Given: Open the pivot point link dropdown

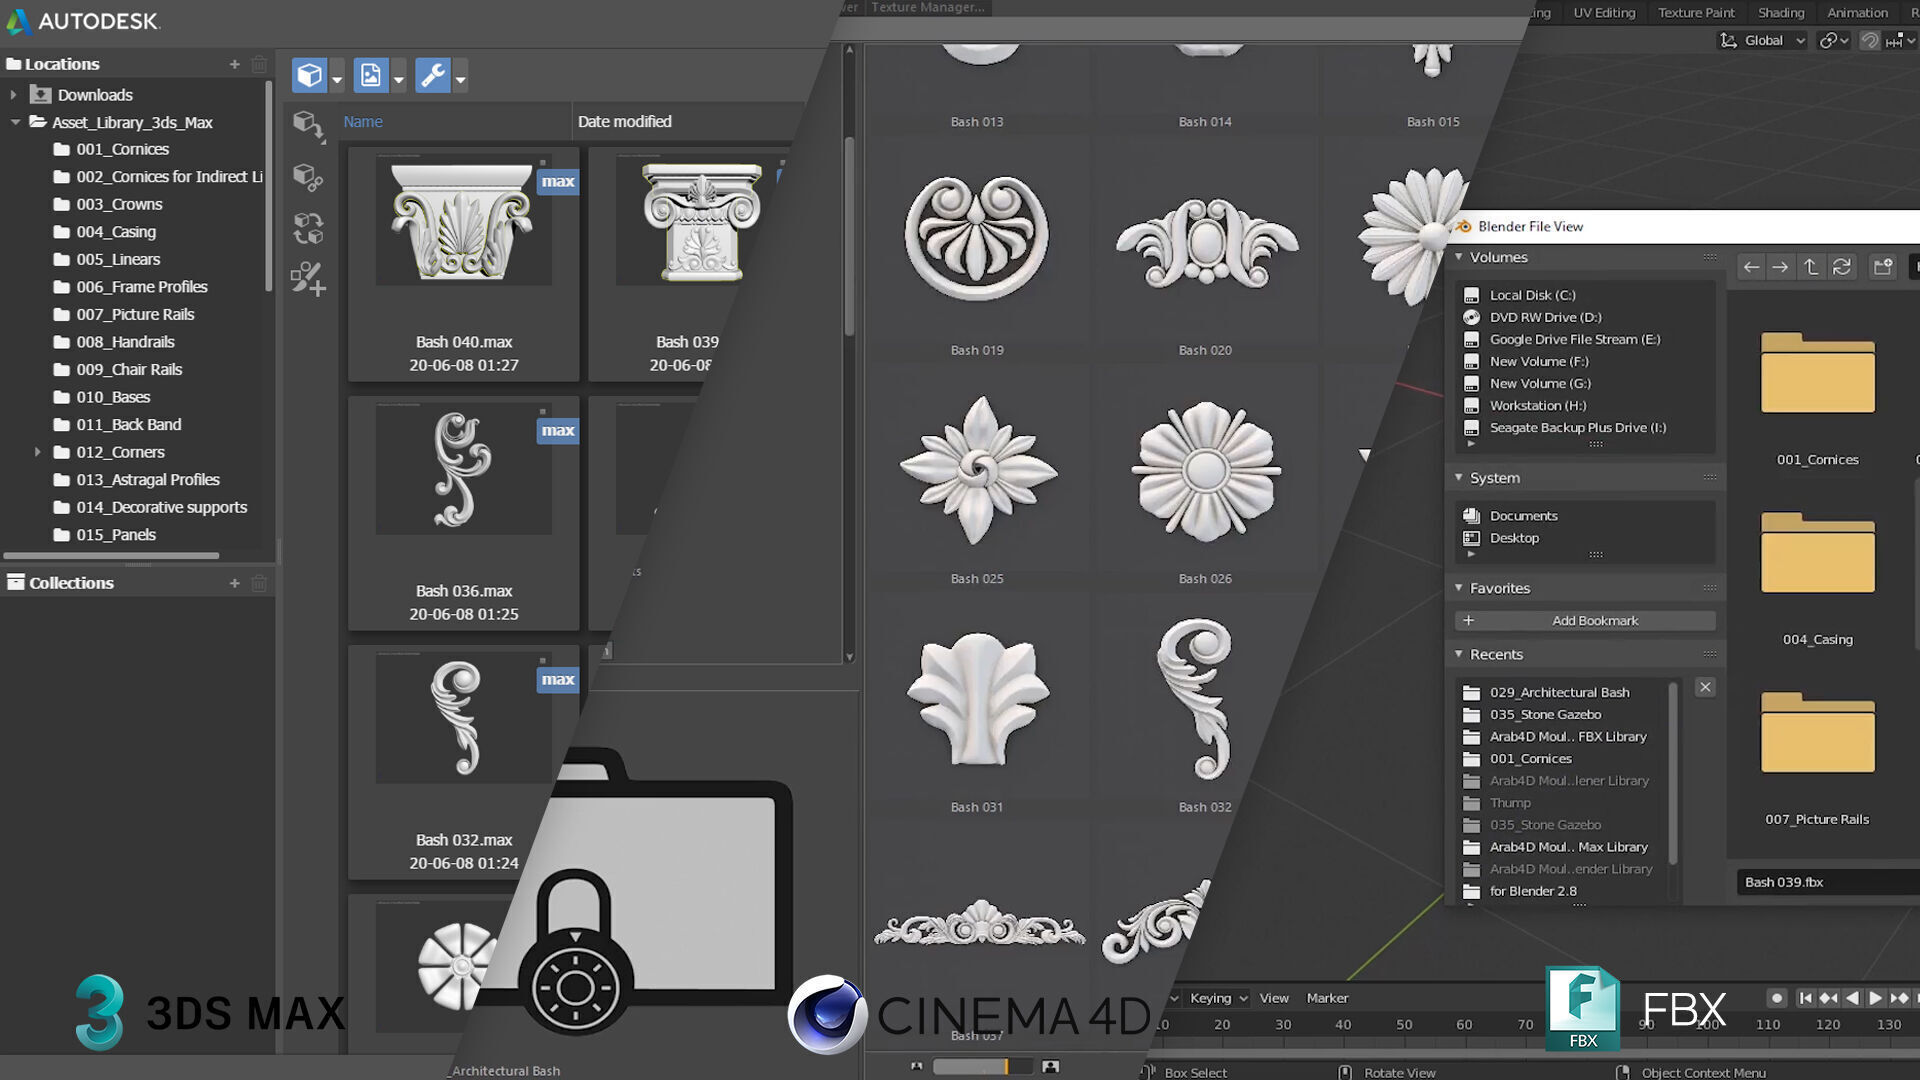Looking at the screenshot, I should [x=1833, y=41].
